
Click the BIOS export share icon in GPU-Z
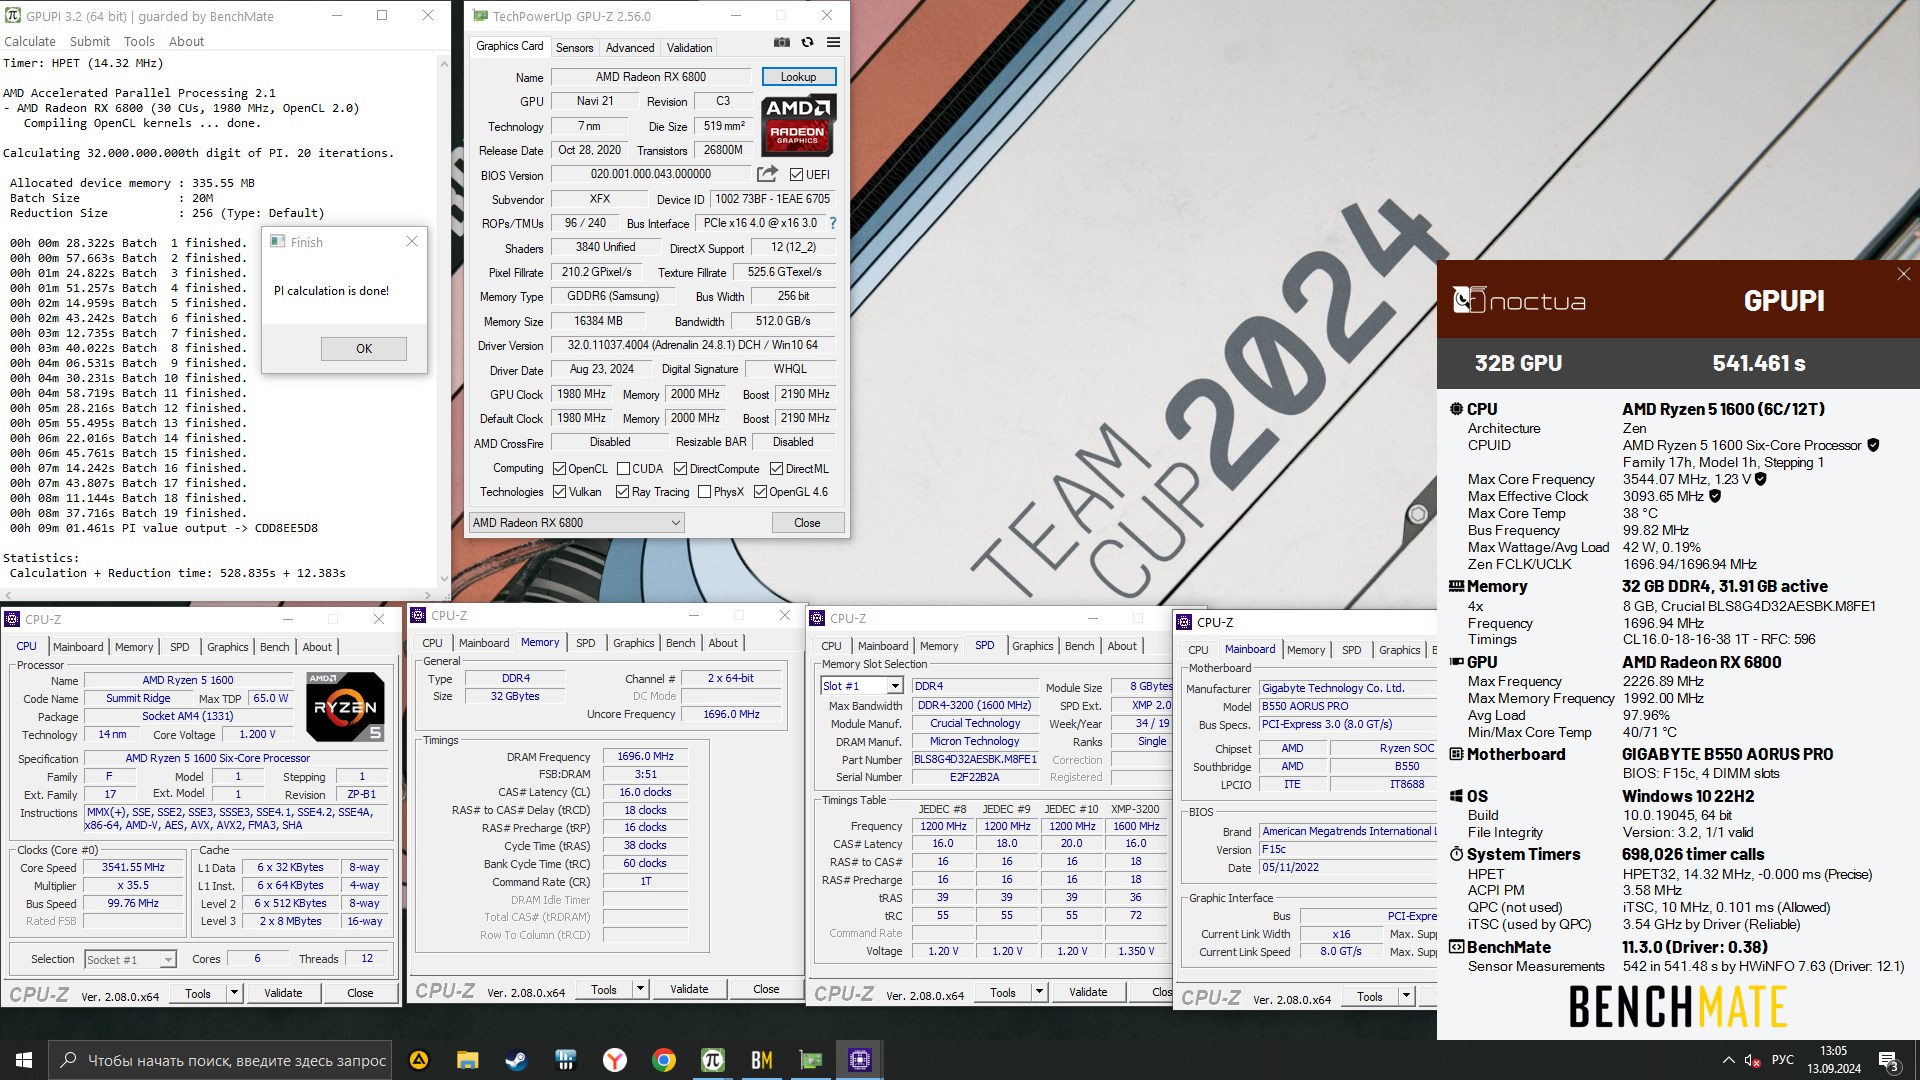(767, 174)
